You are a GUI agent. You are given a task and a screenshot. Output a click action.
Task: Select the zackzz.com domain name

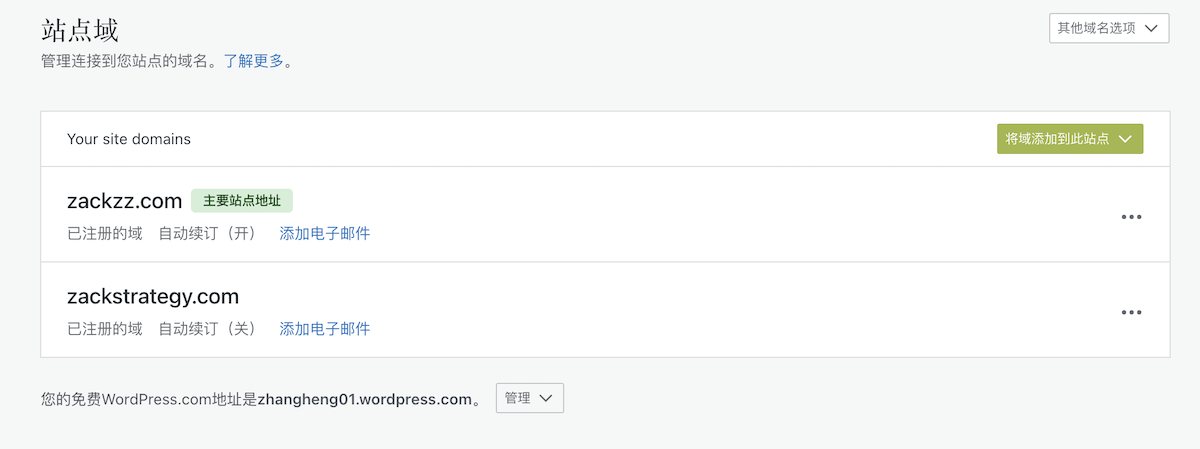124,201
